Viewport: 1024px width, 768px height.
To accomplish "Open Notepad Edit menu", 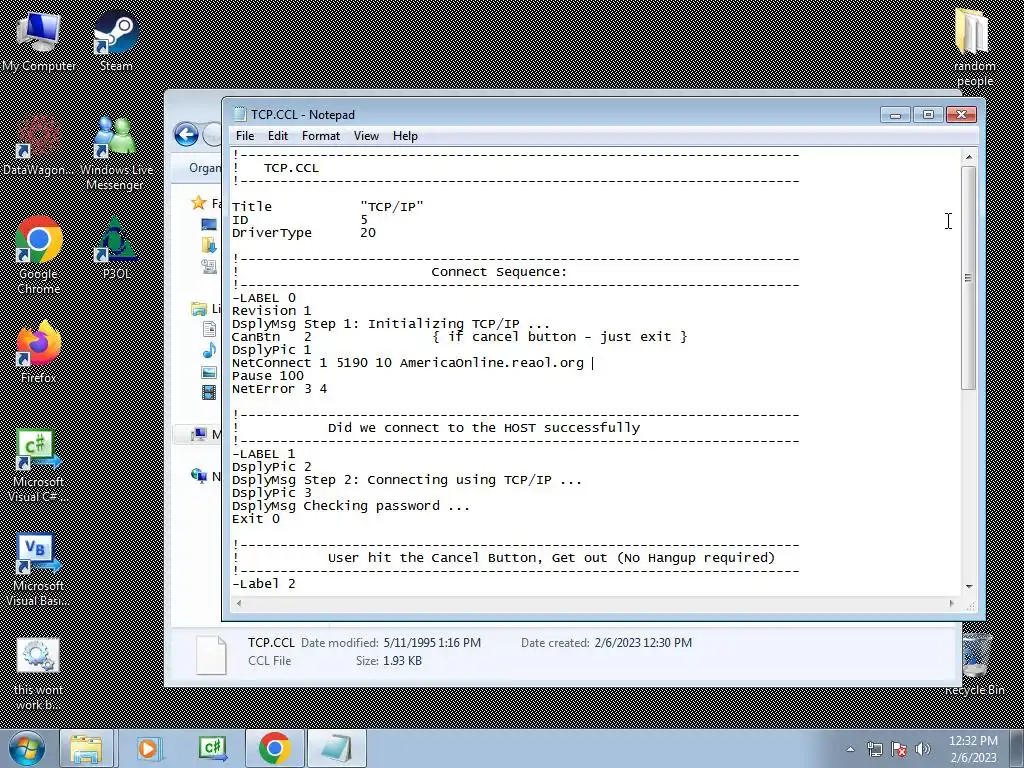I will (278, 136).
